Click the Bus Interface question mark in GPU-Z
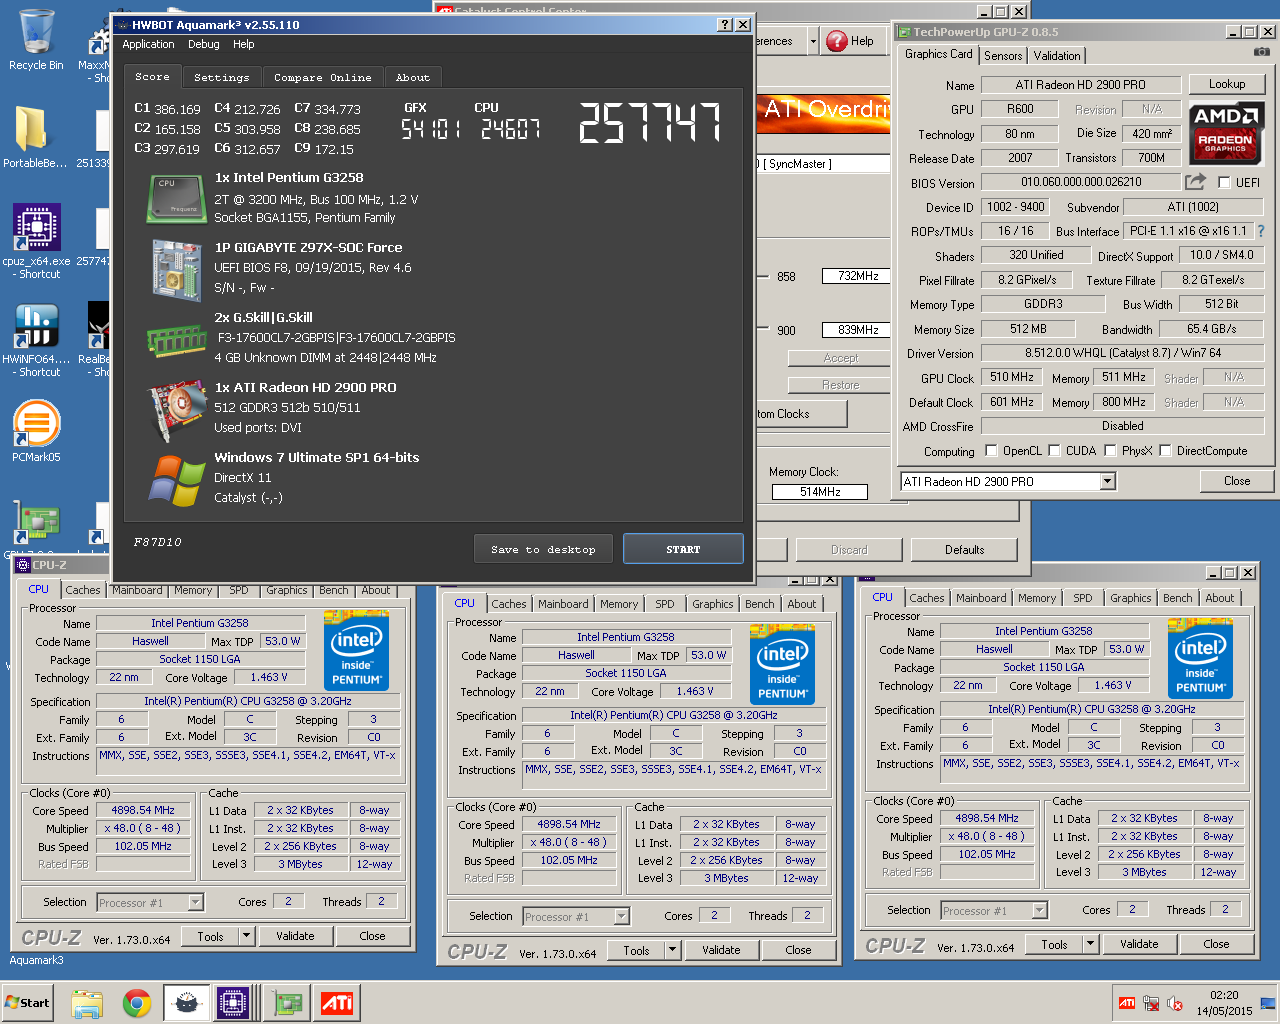This screenshot has width=1280, height=1024. point(1261,231)
